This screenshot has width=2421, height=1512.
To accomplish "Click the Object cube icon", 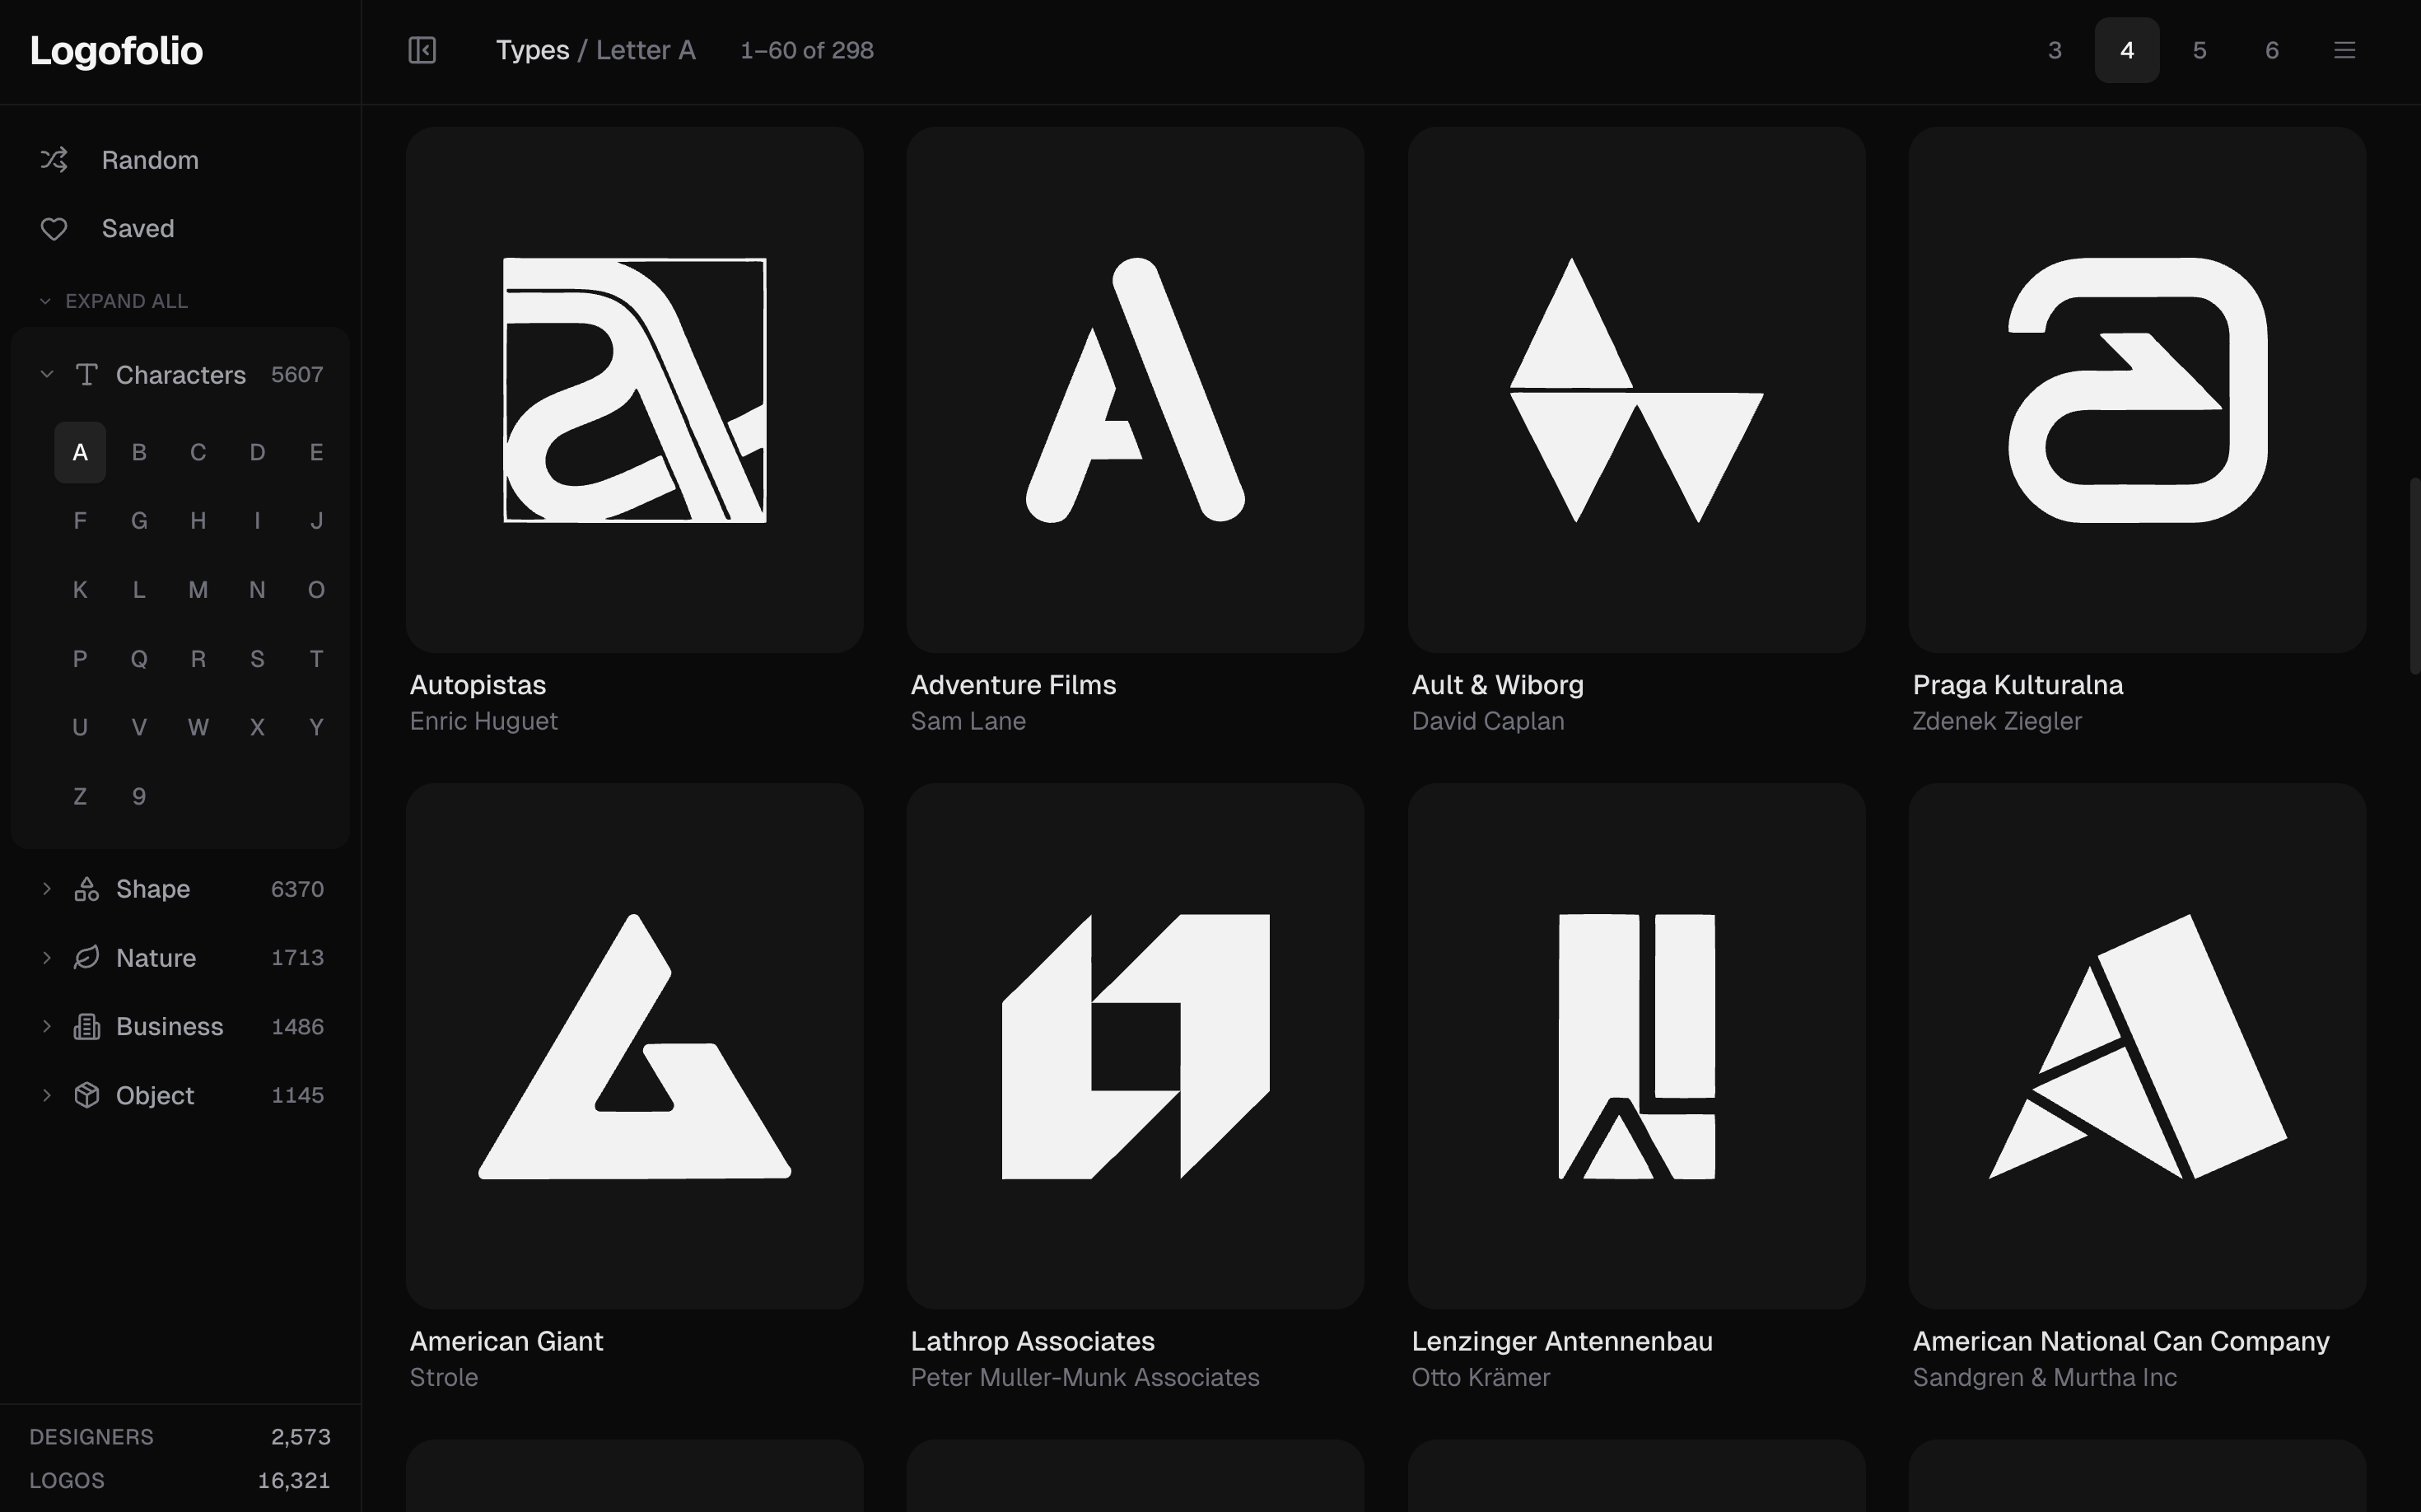I will [x=87, y=1095].
